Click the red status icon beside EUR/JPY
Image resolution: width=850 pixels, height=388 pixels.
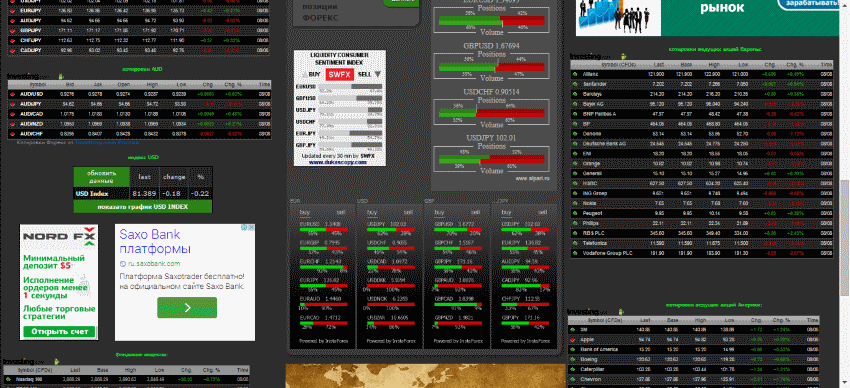tap(12, 10)
